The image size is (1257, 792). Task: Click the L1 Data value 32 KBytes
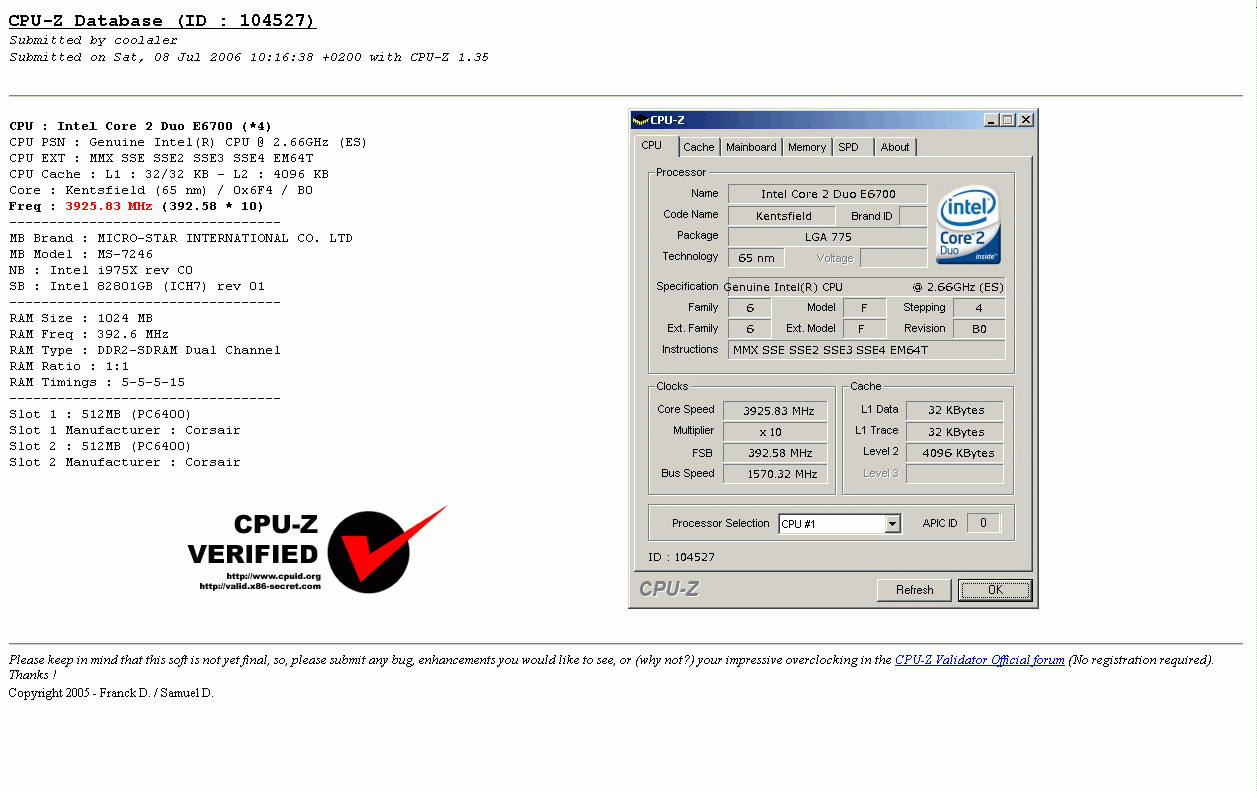click(x=955, y=411)
